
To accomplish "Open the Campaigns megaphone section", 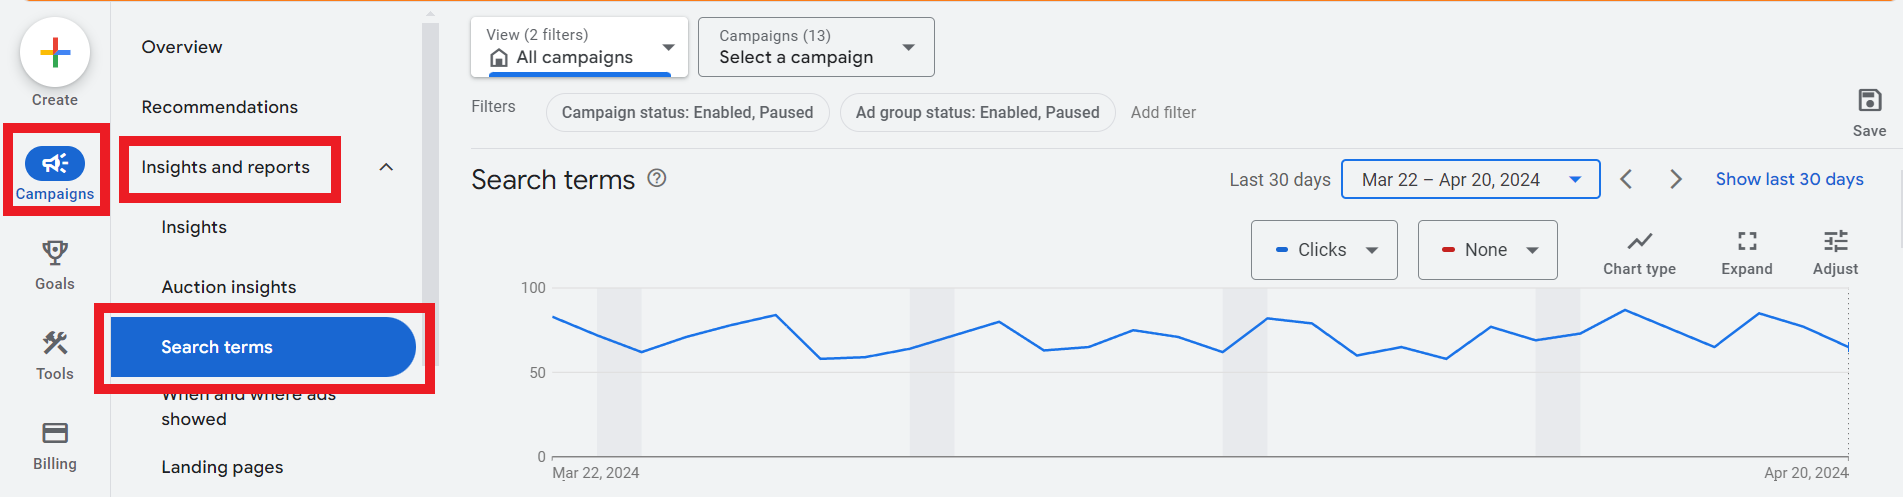I will [55, 165].
